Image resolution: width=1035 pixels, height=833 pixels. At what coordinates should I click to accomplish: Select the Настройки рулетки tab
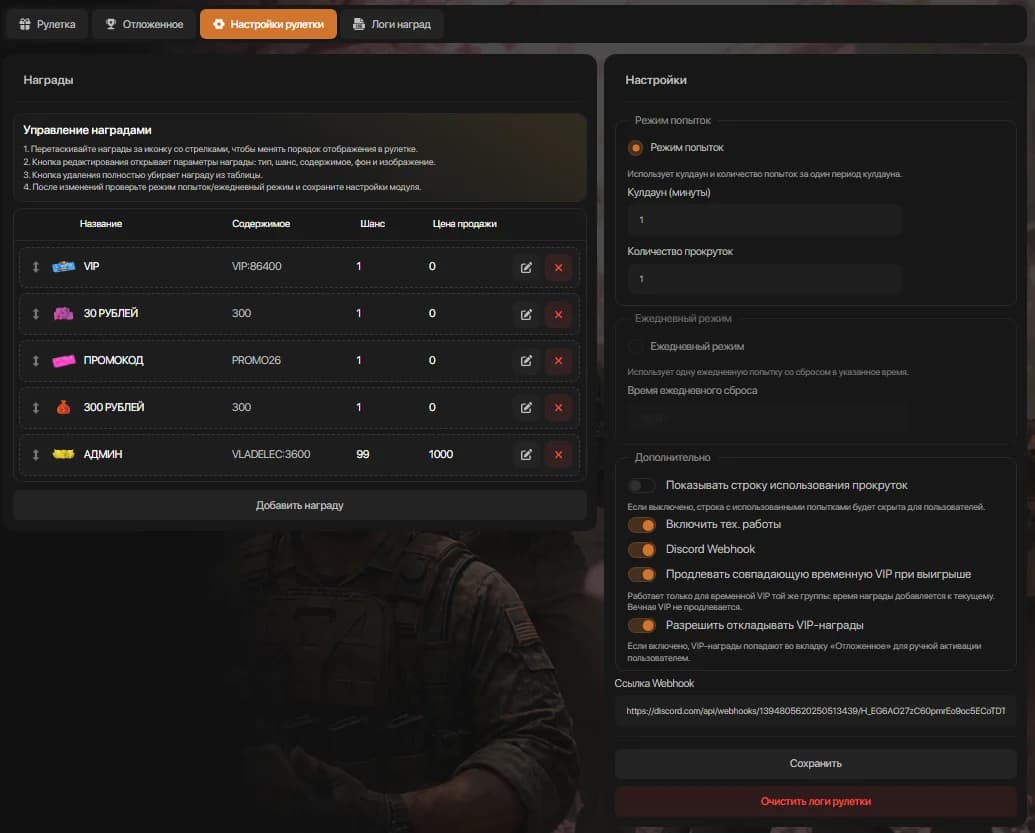click(269, 24)
